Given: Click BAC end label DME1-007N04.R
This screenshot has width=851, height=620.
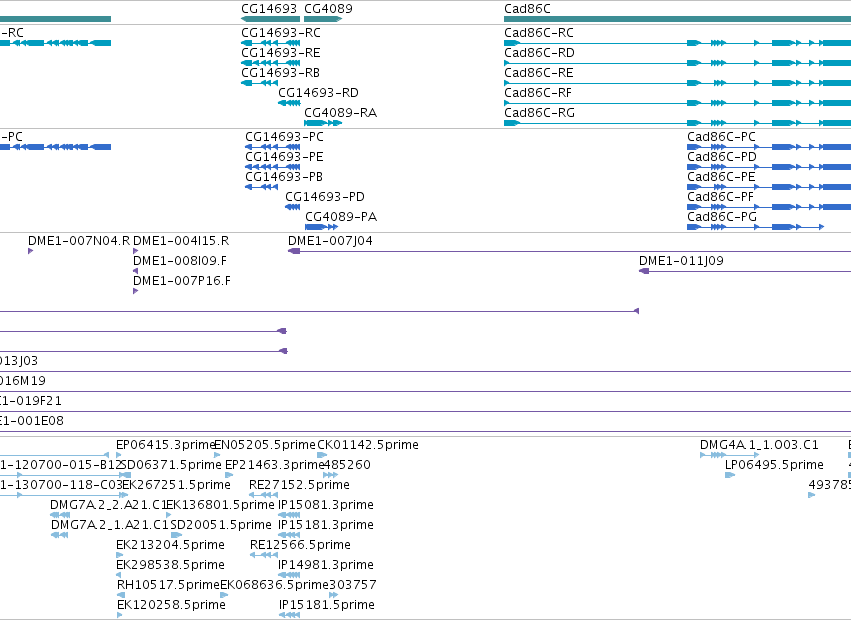Looking at the screenshot, I should pos(79,241).
